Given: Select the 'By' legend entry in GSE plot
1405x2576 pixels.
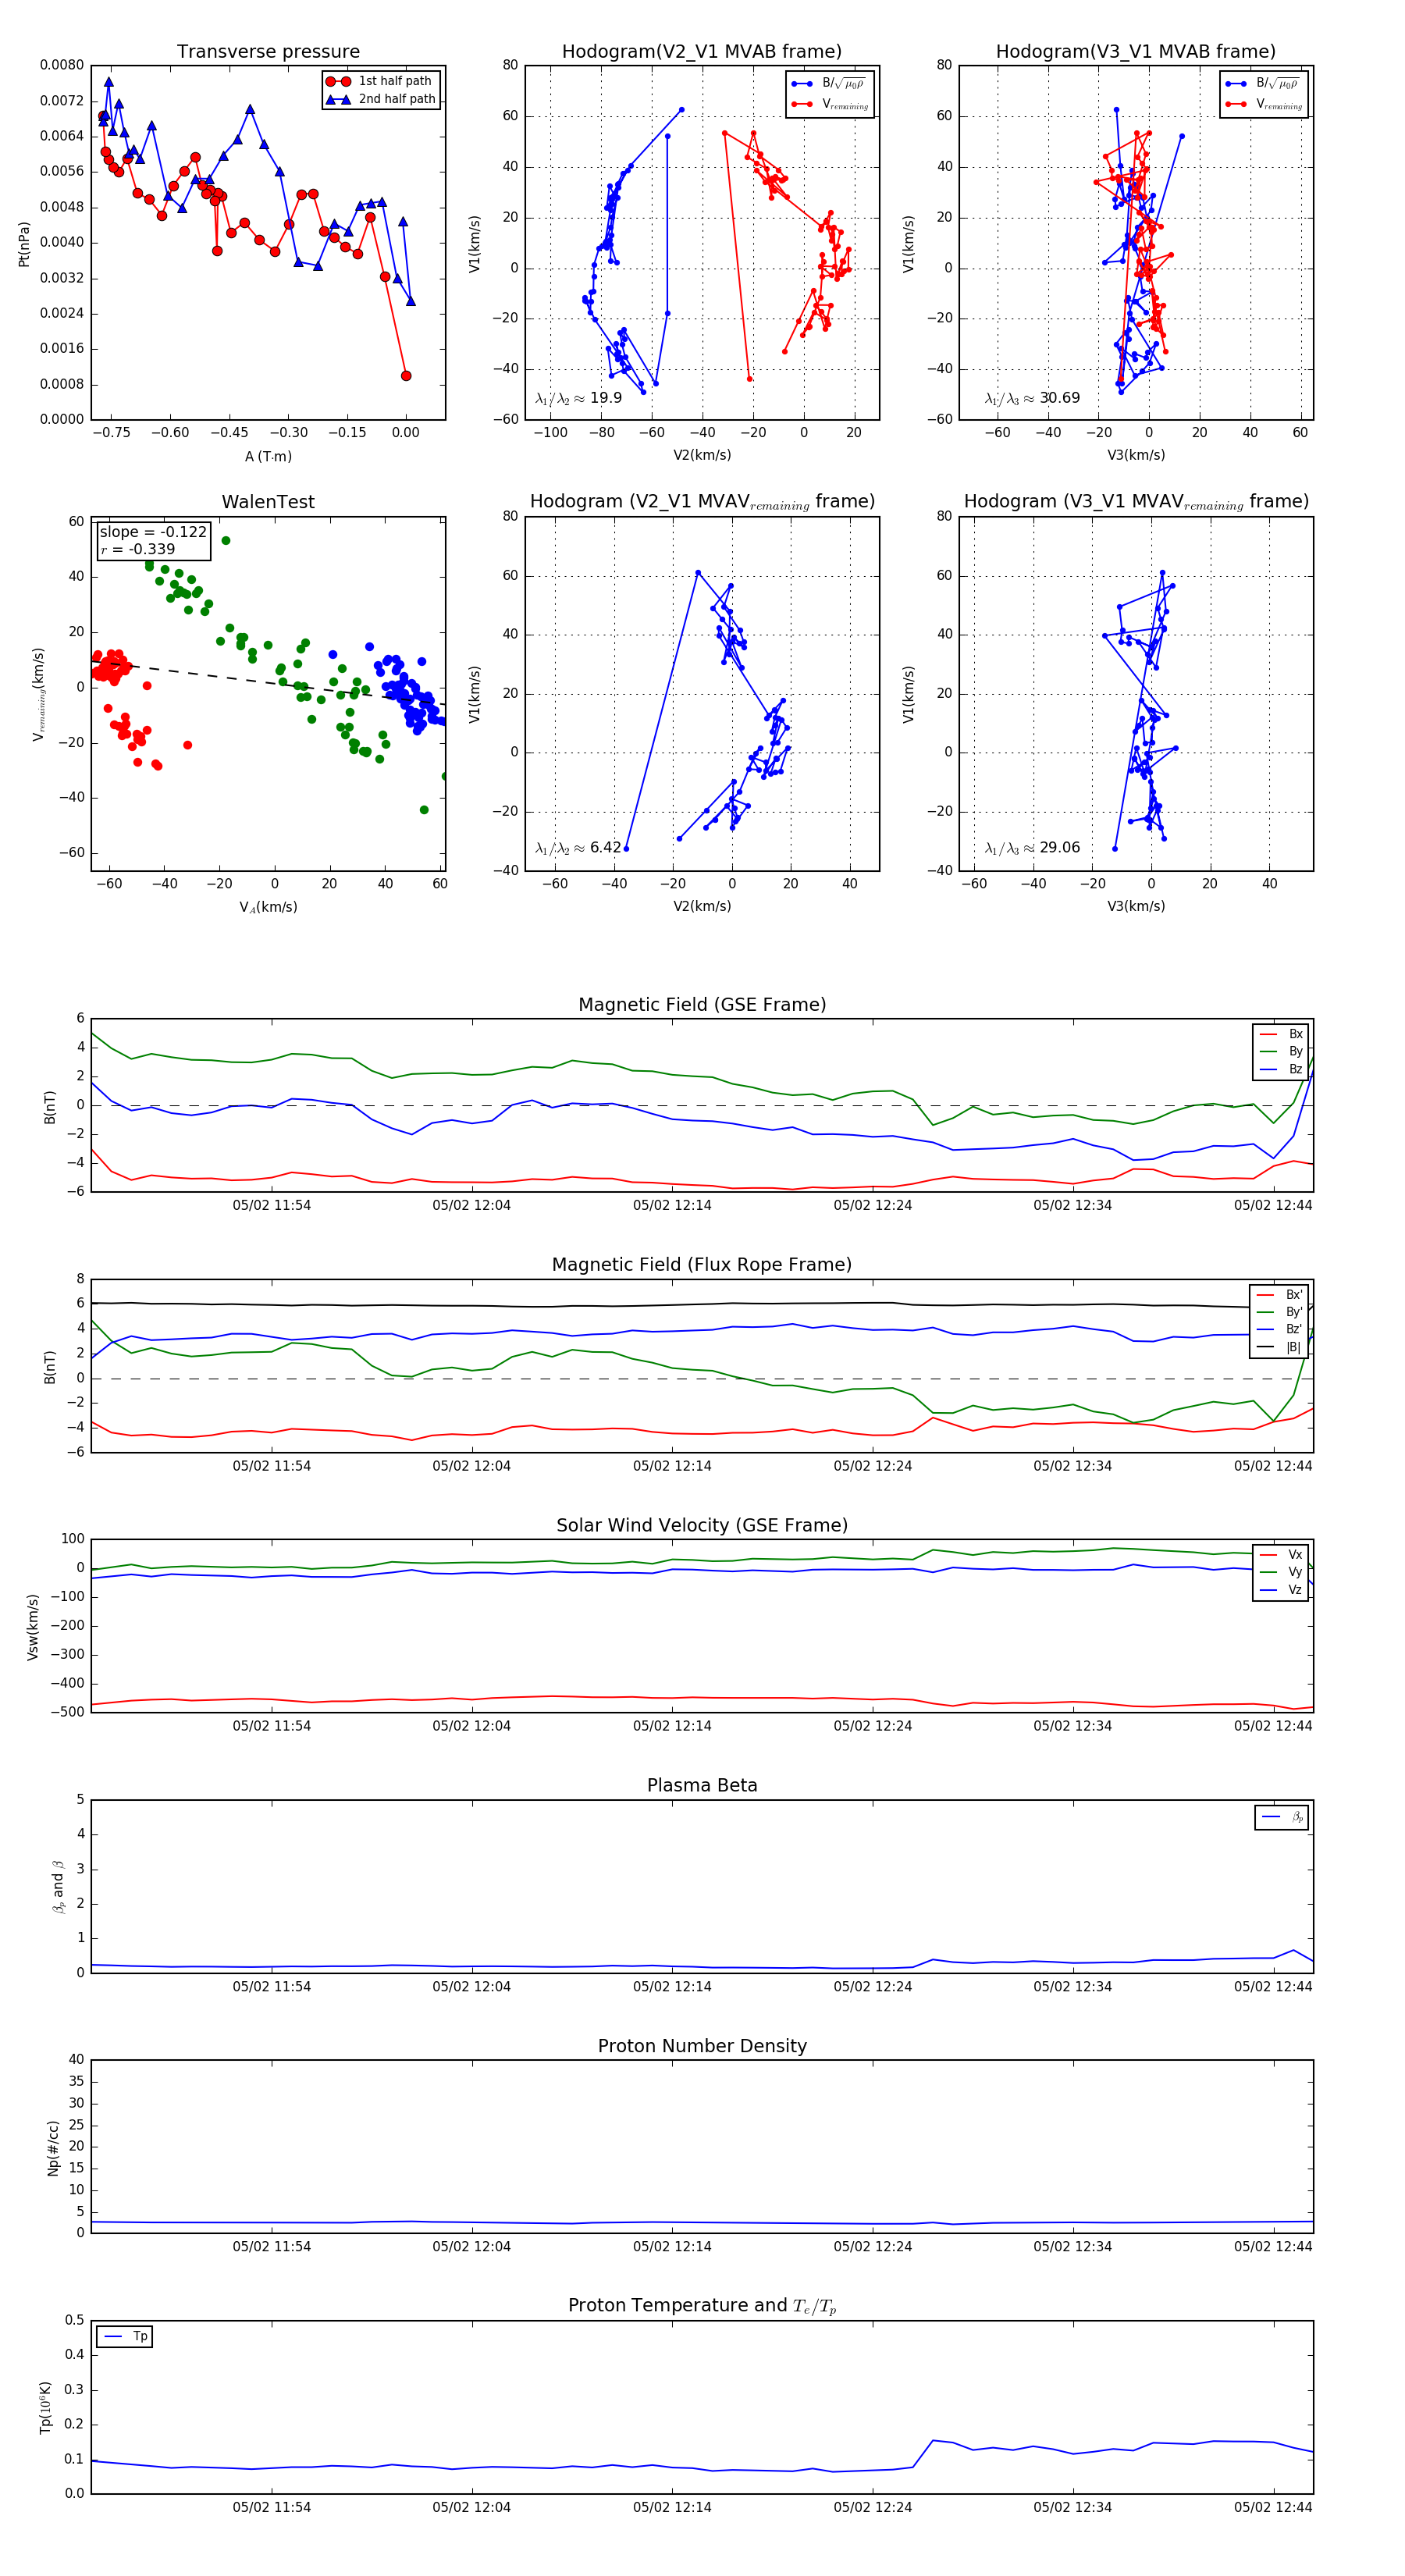Looking at the screenshot, I should [1281, 1052].
